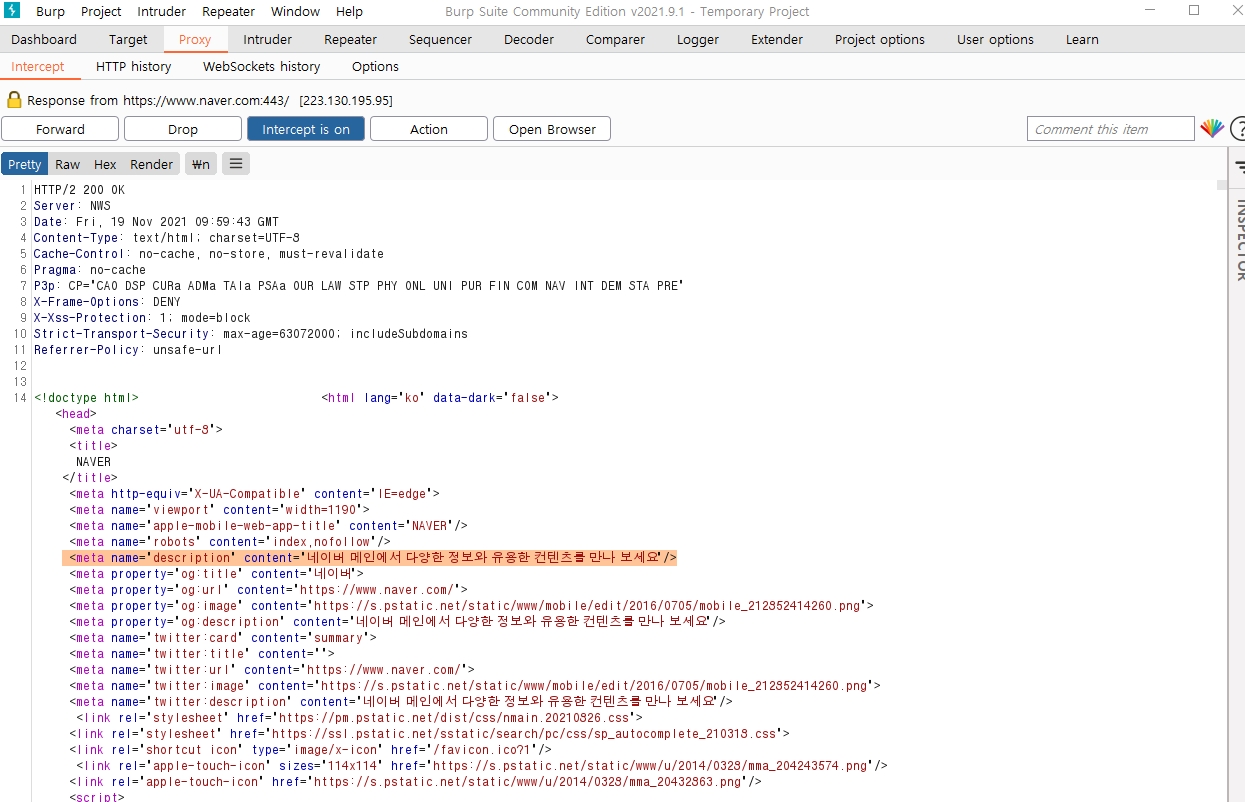The height and width of the screenshot is (802, 1245).
Task: Switch to Render view
Action: click(152, 164)
